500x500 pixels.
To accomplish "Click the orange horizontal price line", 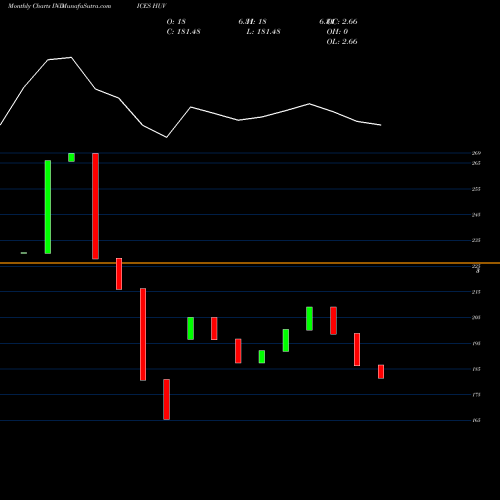I will click(x=250, y=263).
